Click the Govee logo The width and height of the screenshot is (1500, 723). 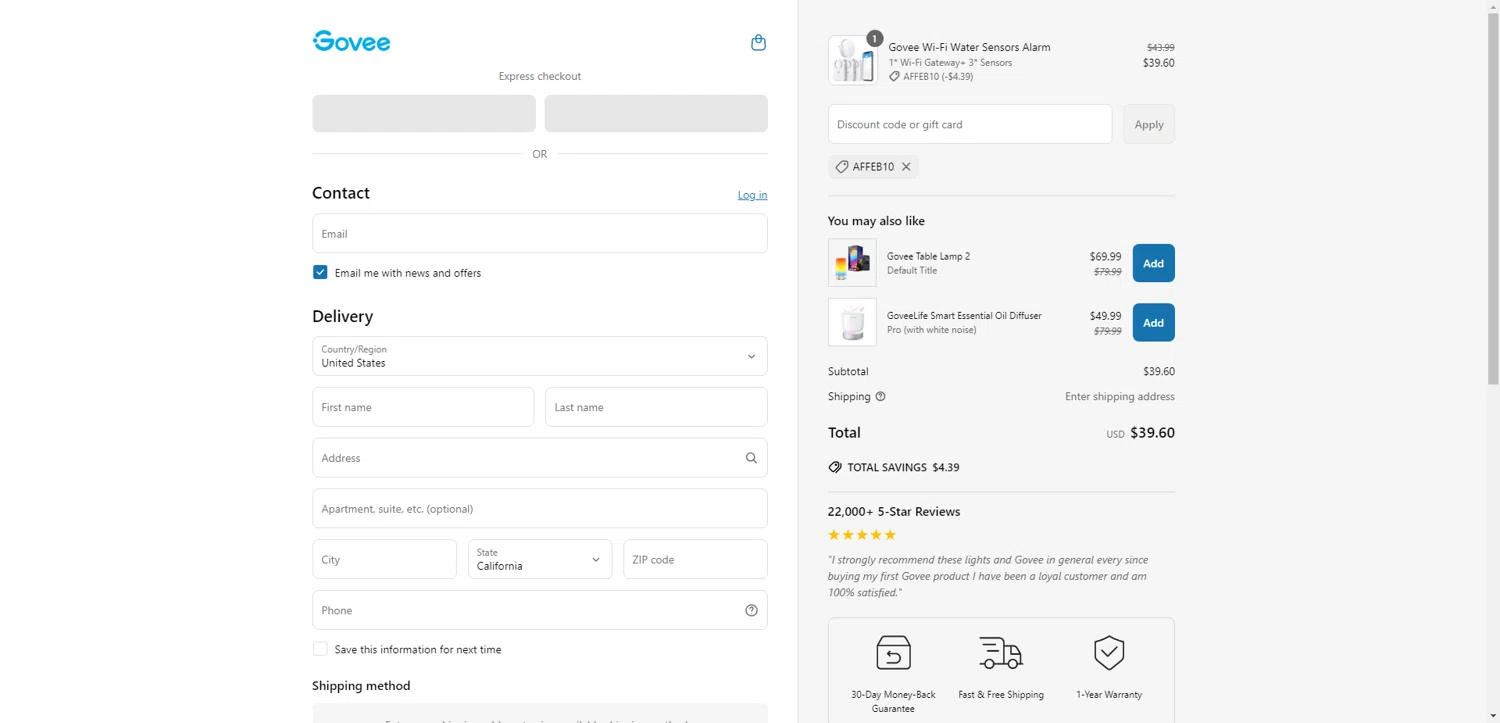pyautogui.click(x=351, y=41)
